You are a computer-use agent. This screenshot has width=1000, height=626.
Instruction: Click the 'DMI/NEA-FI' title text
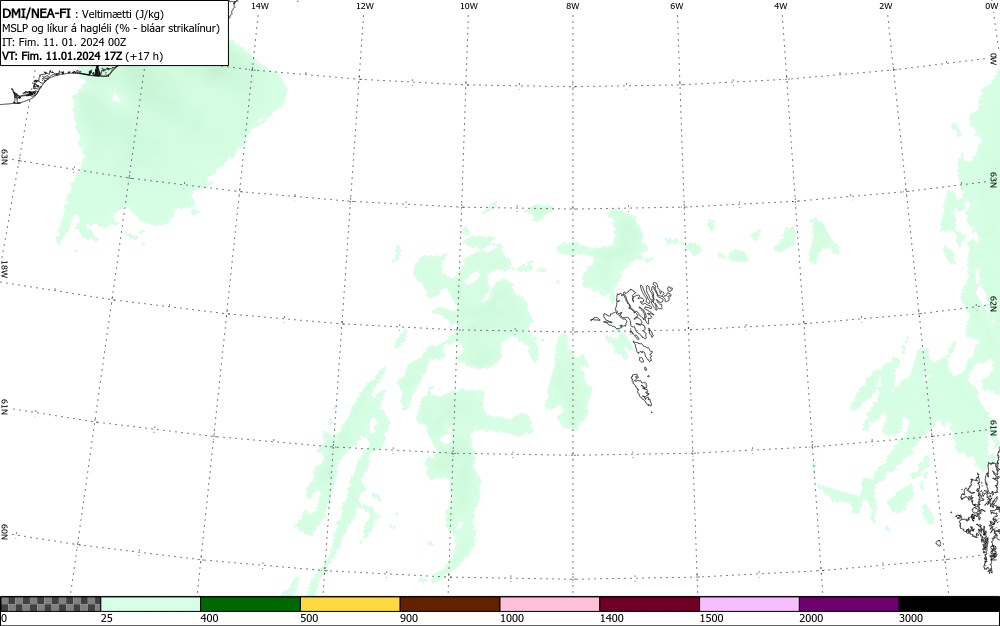[x=36, y=13]
